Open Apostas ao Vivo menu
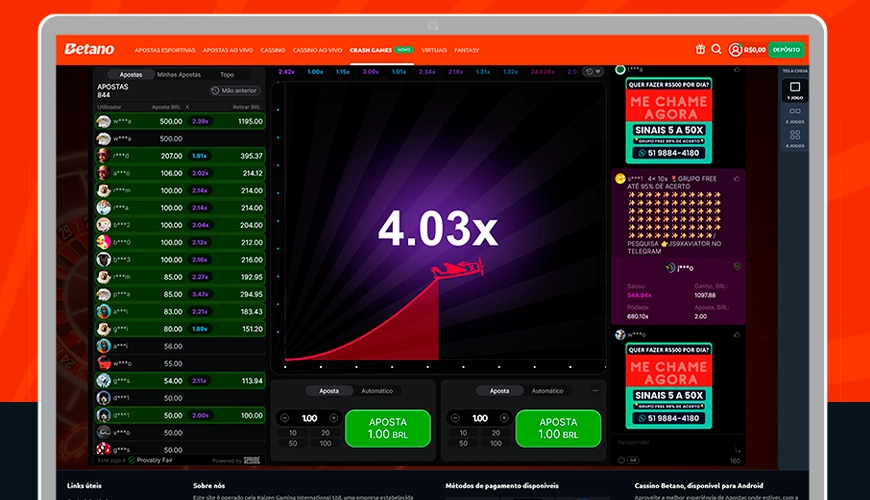The height and width of the screenshot is (500, 870). (227, 50)
